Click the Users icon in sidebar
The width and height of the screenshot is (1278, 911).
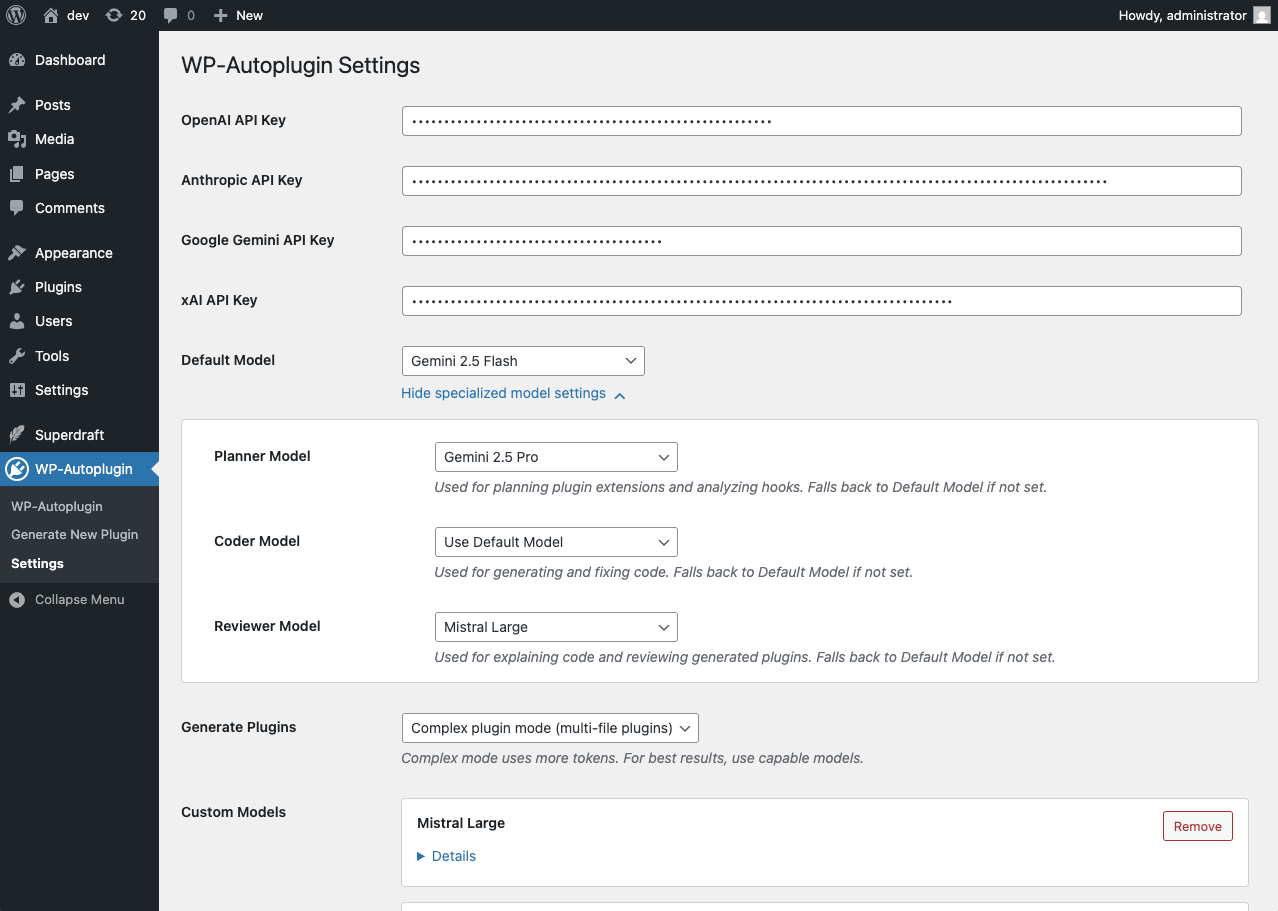(x=20, y=321)
